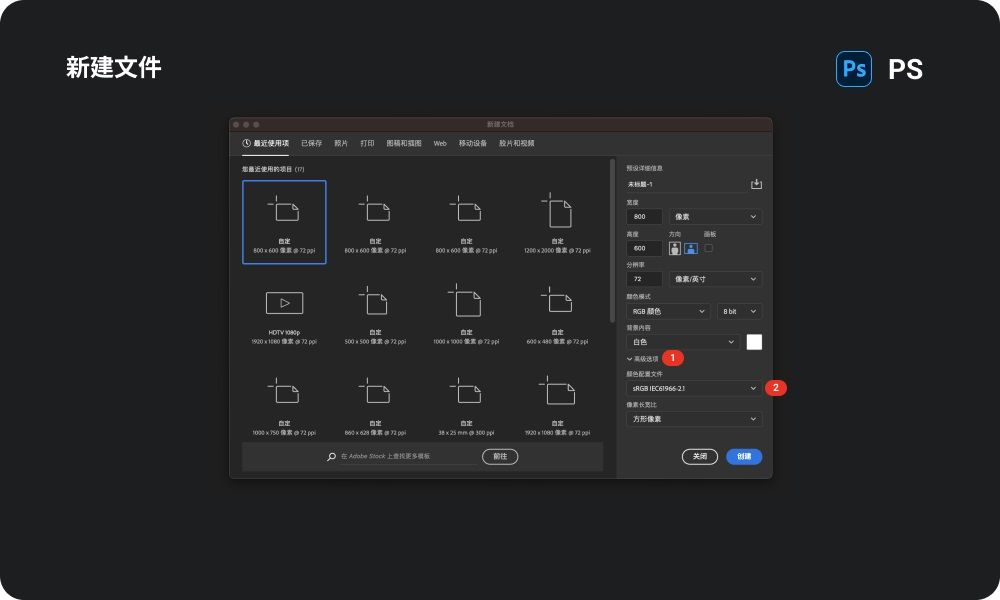Screen dimensions: 1000x600
Task: Select the 38 x 25 mm 300 ppi preset
Action: [x=466, y=404]
